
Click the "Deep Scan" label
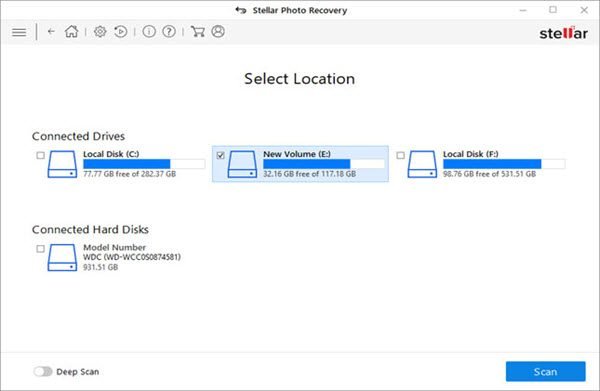[x=78, y=372]
